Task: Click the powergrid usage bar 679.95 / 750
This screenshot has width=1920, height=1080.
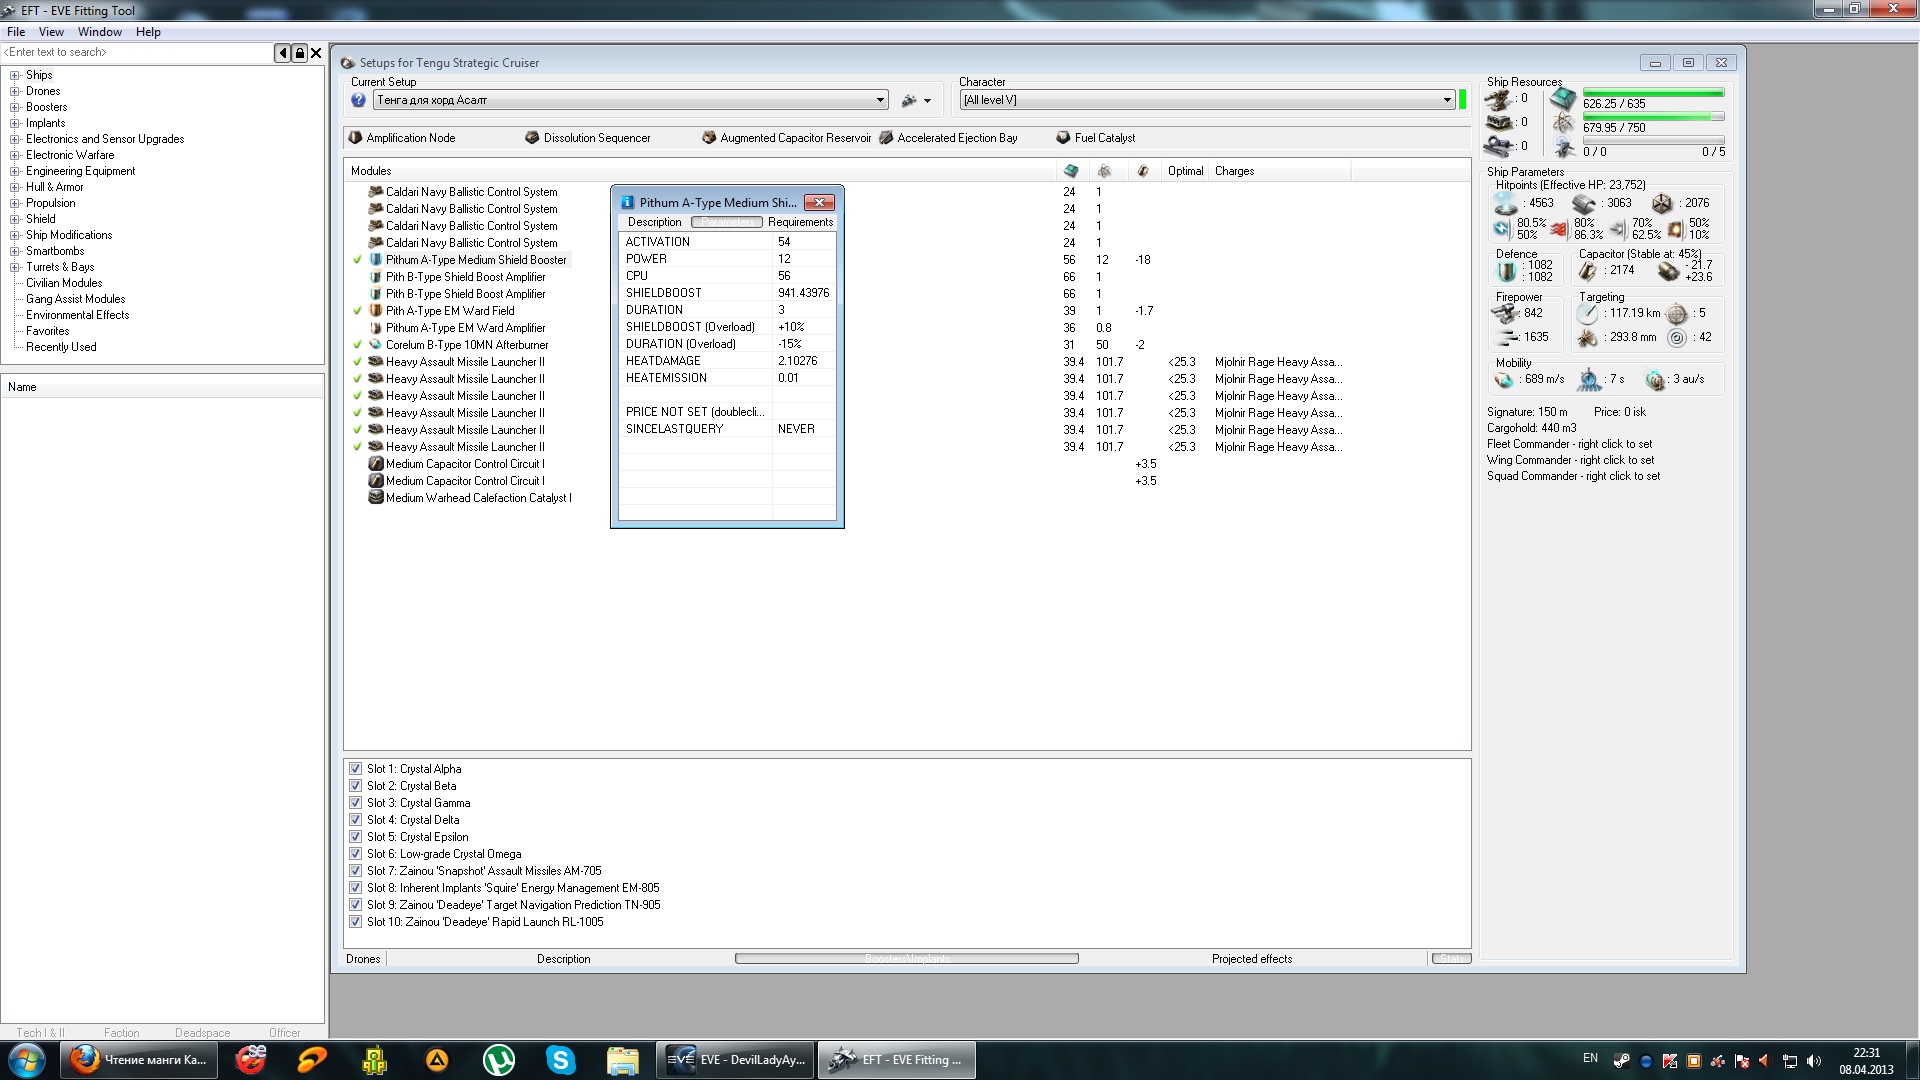Action: (x=1653, y=117)
